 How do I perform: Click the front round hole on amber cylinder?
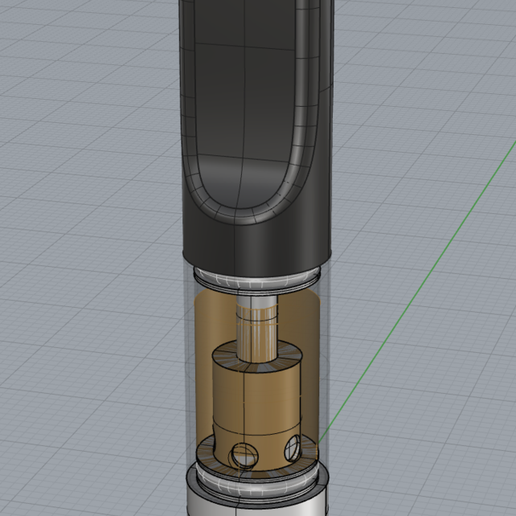tap(244, 454)
